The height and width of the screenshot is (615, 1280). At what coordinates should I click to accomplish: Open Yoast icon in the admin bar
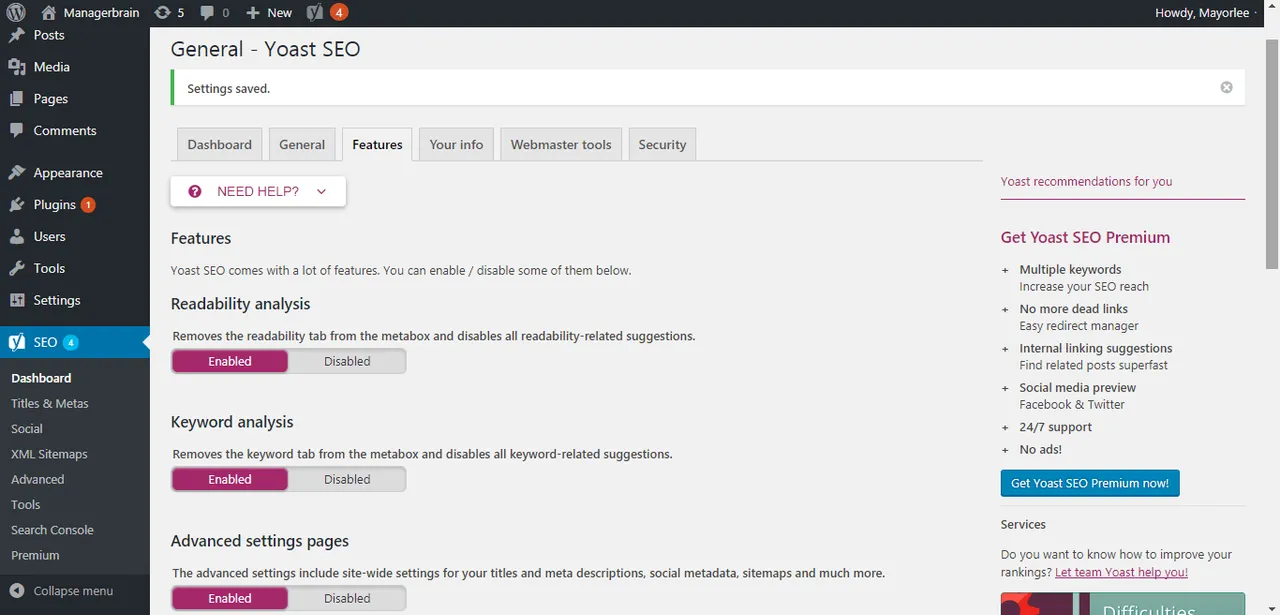tap(316, 13)
